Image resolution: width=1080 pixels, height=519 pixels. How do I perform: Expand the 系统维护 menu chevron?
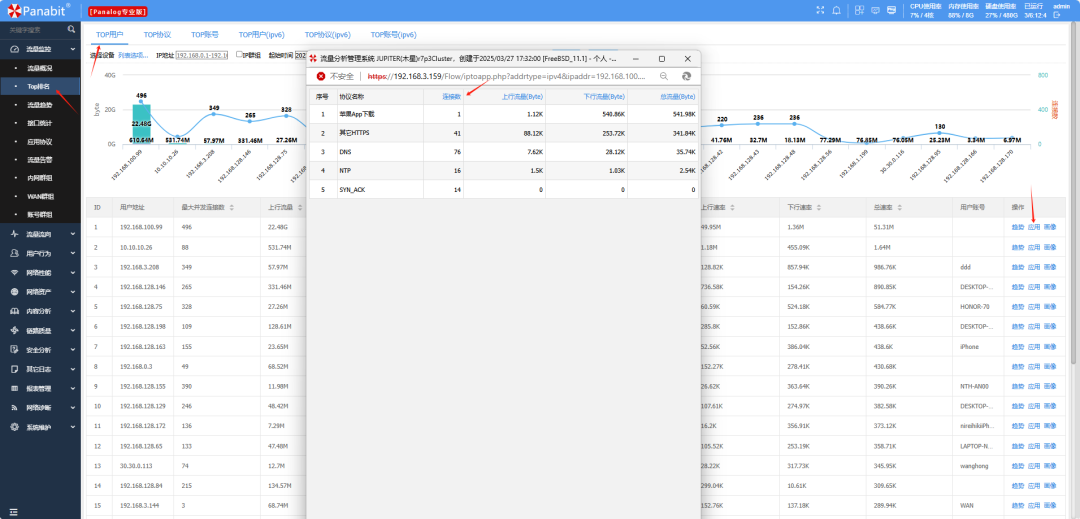[73, 427]
